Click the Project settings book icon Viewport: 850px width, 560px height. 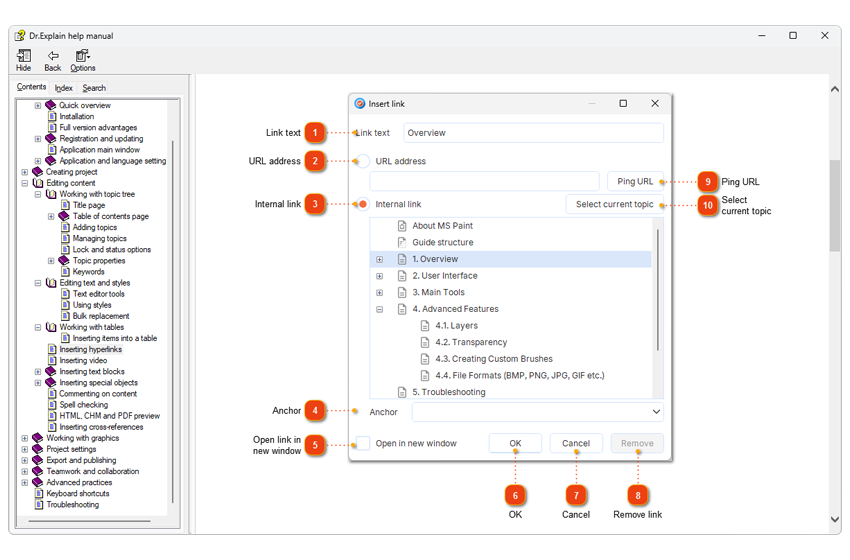pyautogui.click(x=37, y=449)
